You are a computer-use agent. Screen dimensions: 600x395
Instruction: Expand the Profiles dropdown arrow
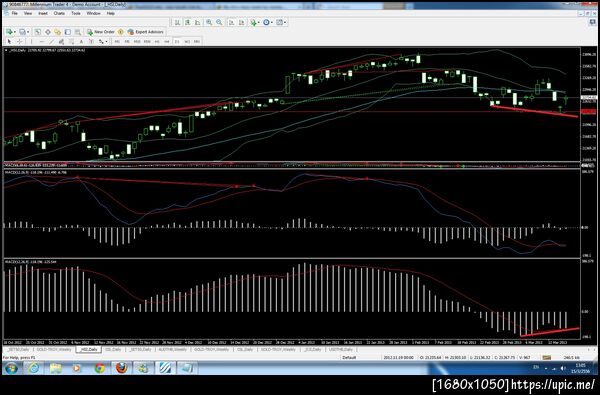[28, 32]
